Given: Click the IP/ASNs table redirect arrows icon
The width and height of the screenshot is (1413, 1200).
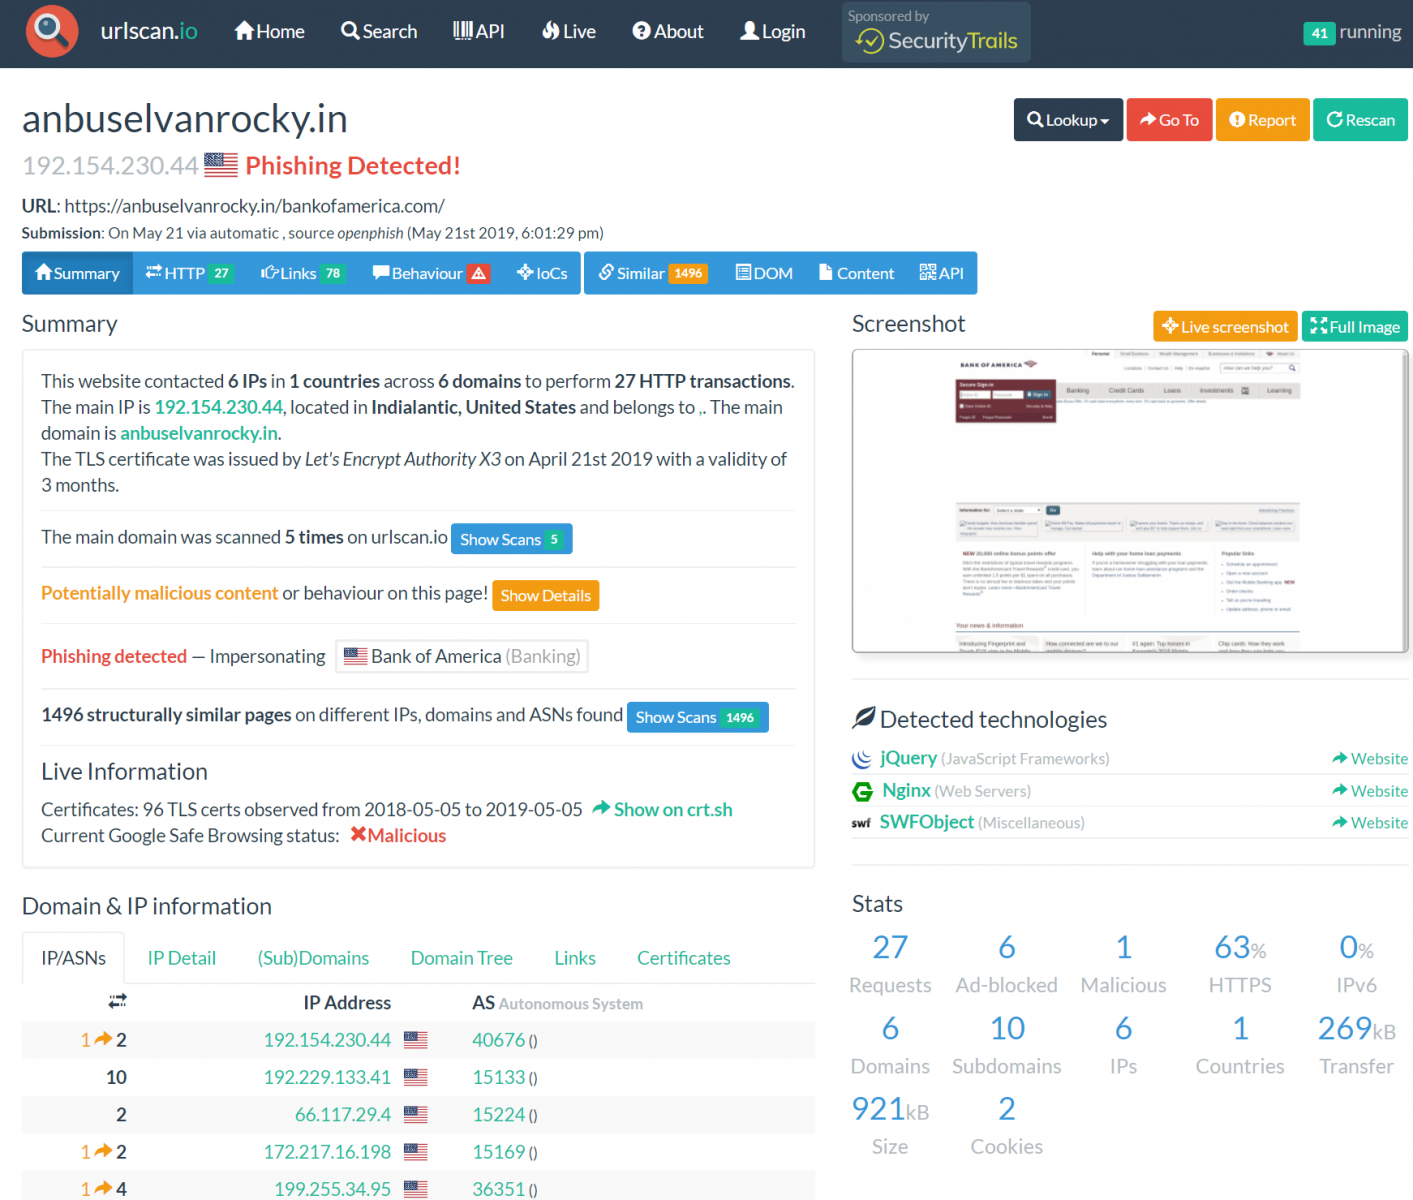Looking at the screenshot, I should tap(117, 1002).
